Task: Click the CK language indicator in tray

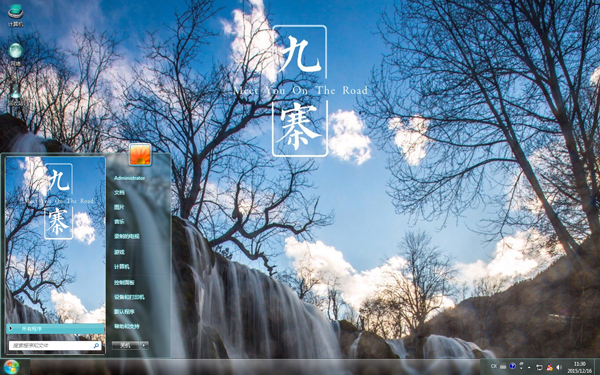Action: 494,367
